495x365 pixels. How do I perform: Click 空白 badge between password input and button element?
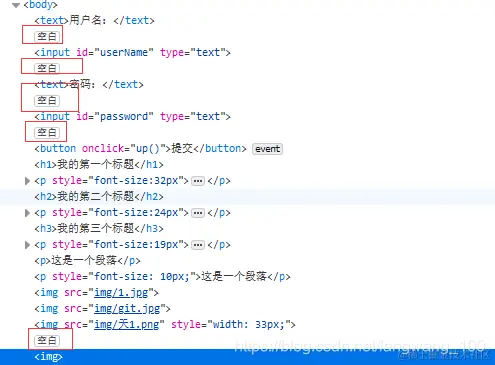[x=47, y=132]
